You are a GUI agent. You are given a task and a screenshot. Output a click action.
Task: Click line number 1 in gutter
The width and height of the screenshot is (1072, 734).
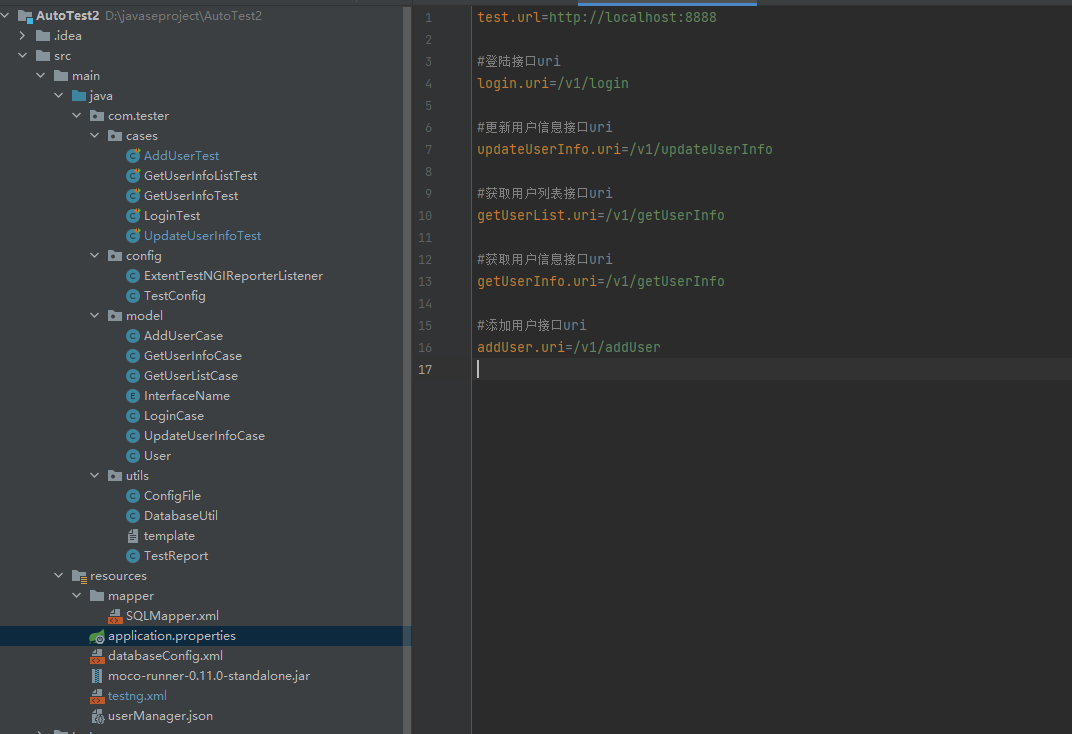point(429,18)
